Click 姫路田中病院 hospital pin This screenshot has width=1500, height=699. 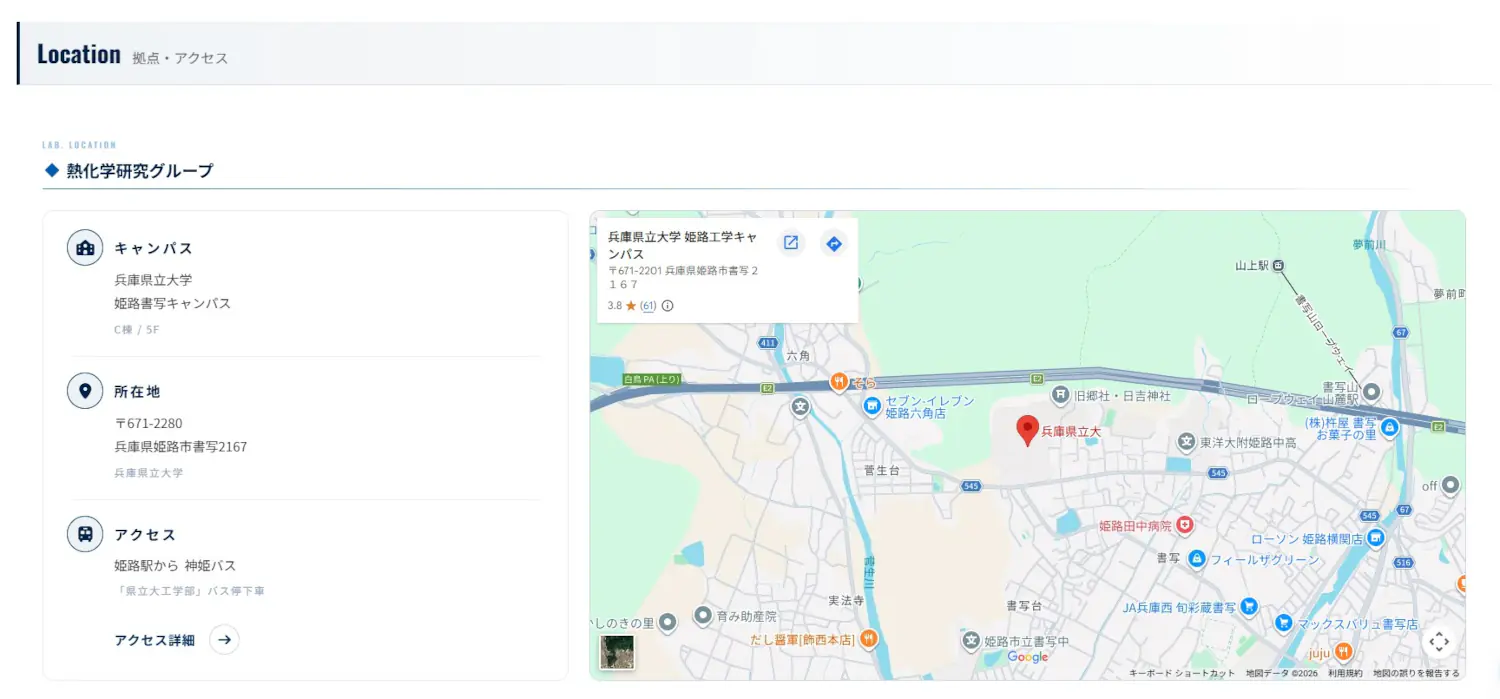(x=1185, y=524)
